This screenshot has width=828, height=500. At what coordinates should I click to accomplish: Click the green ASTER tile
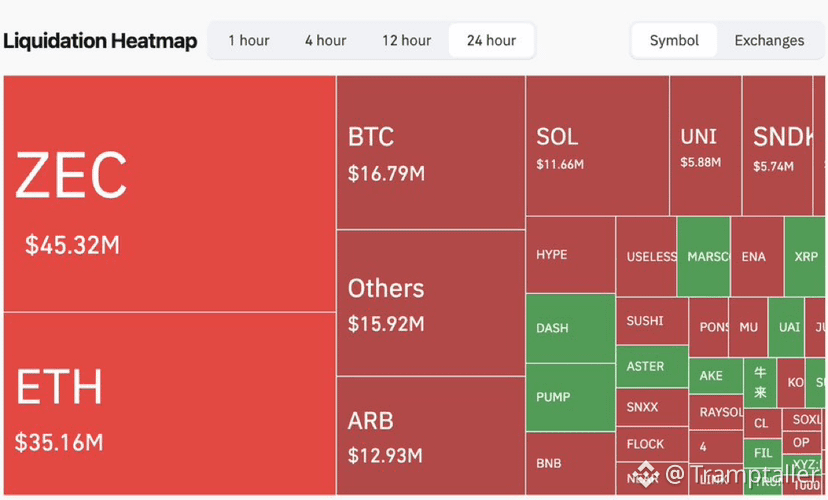click(x=652, y=366)
